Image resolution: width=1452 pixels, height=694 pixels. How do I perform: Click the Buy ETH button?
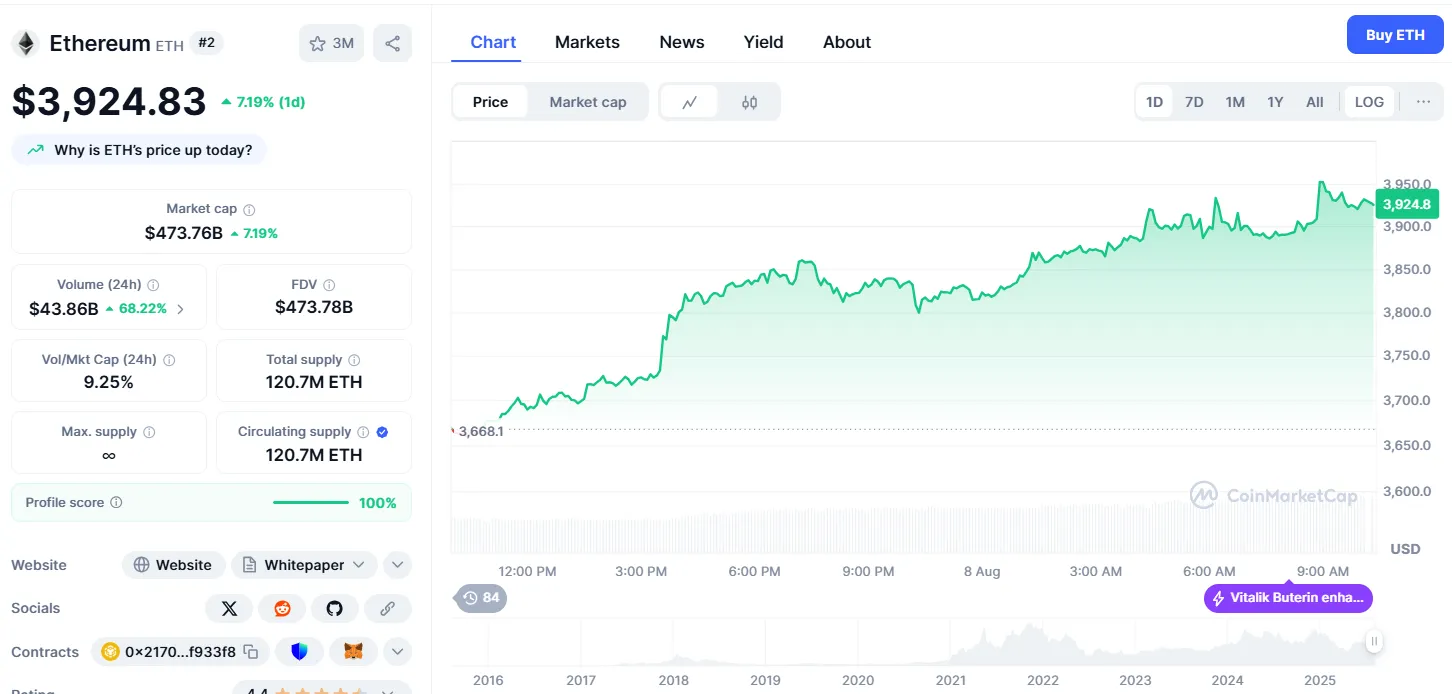pos(1394,35)
